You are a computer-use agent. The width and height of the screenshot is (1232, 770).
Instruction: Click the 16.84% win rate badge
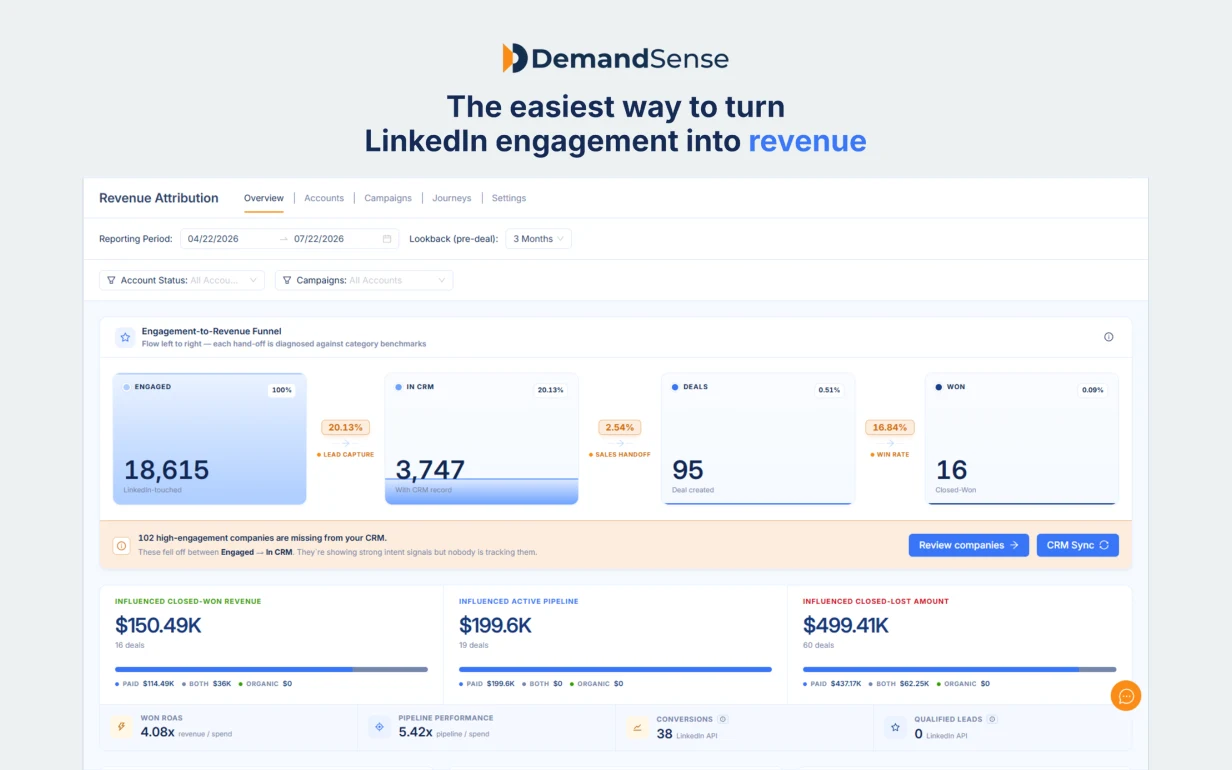click(890, 427)
